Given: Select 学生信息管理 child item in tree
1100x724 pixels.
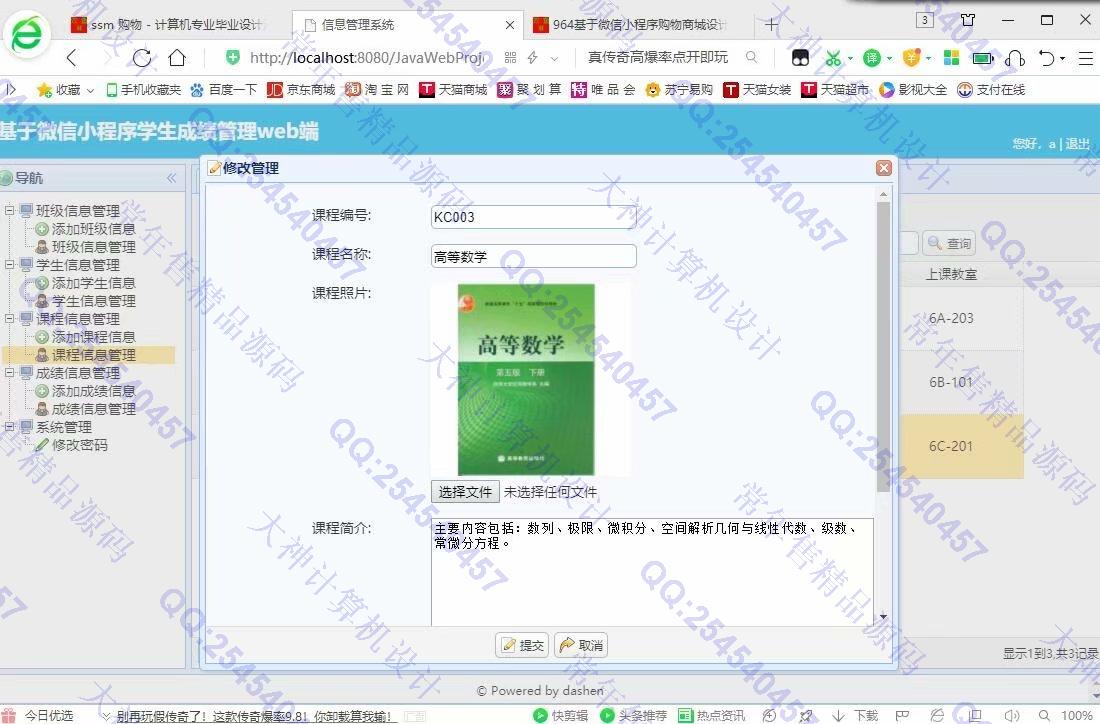Looking at the screenshot, I should coord(93,301).
